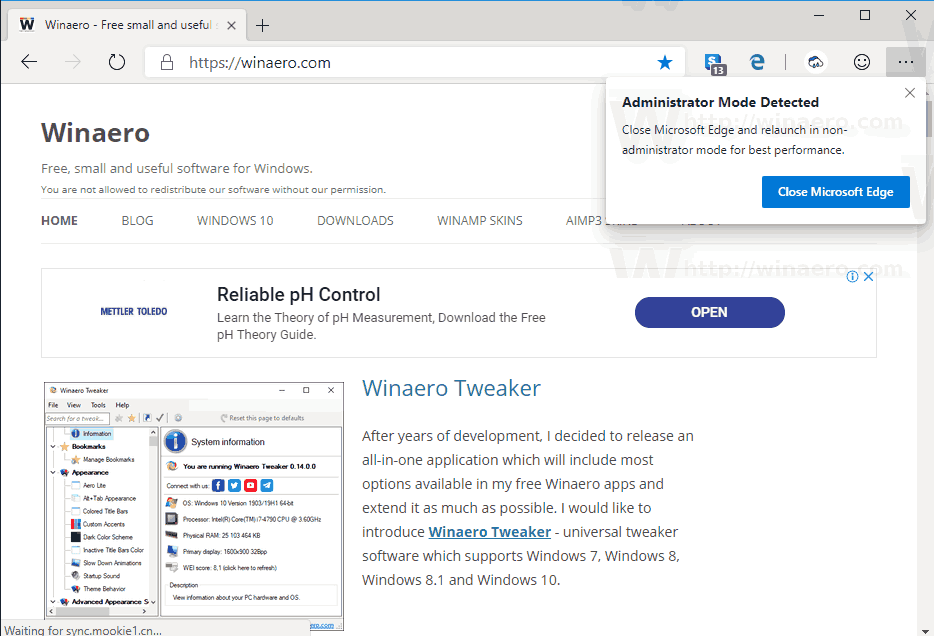934x636 pixels.
Task: Select Custom Accents in the Tweaker tree
Action: point(104,524)
